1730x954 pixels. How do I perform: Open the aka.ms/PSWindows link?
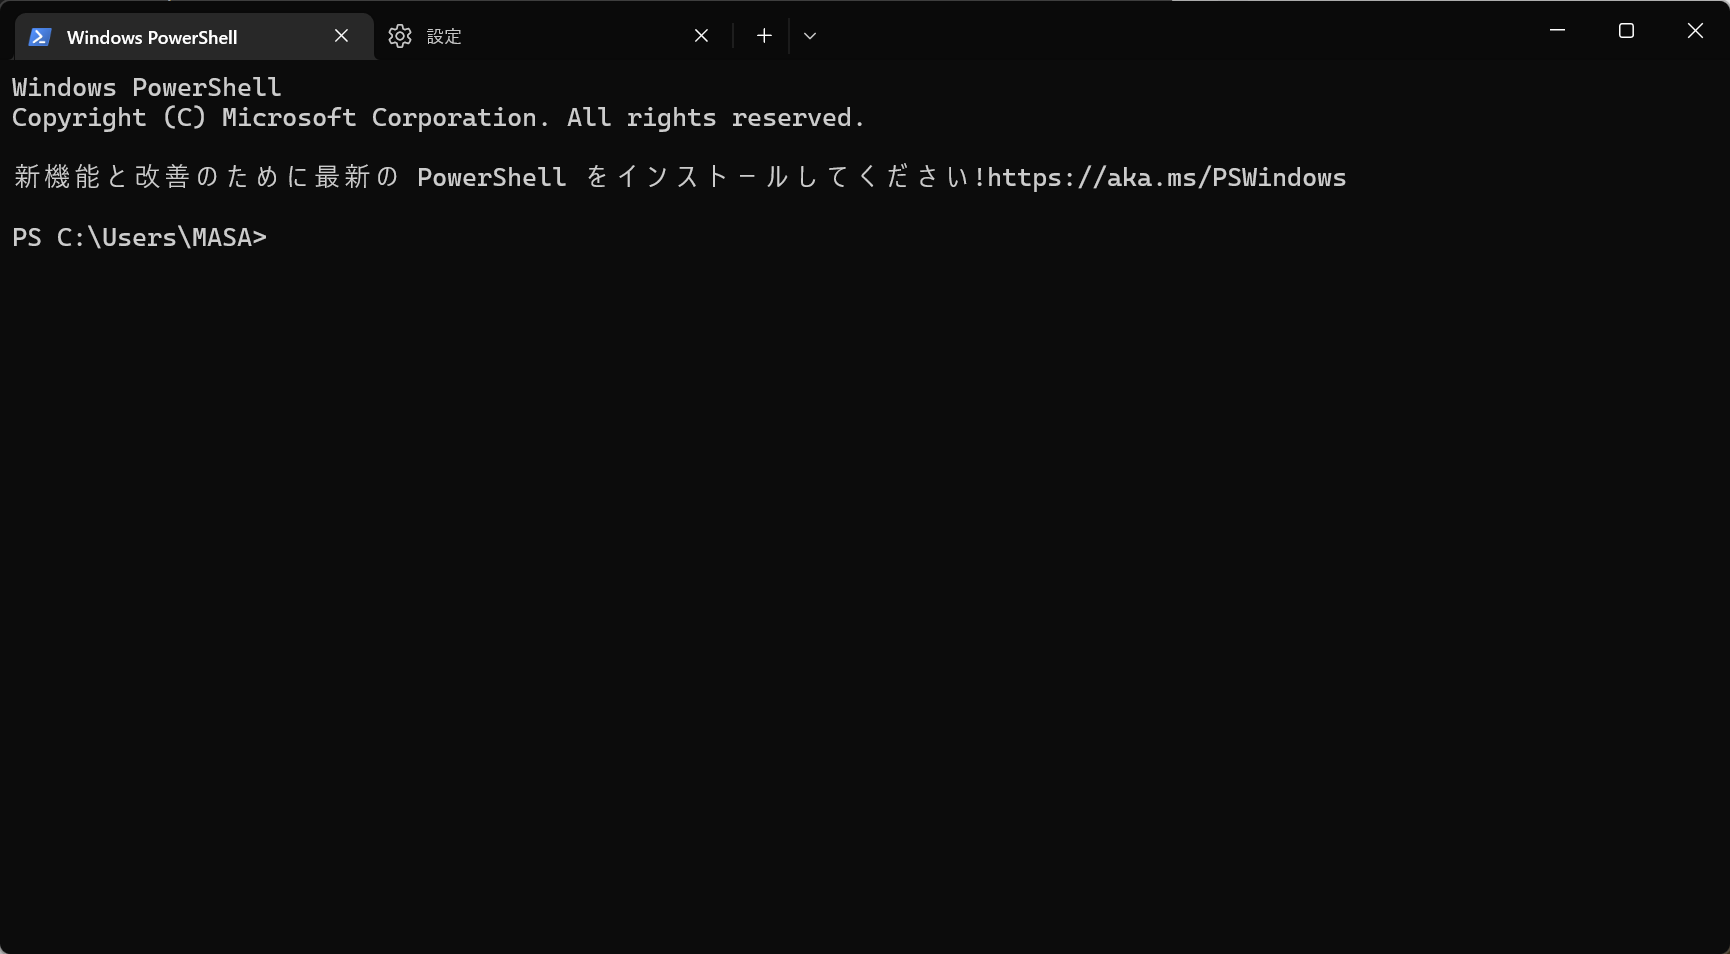coord(1165,177)
